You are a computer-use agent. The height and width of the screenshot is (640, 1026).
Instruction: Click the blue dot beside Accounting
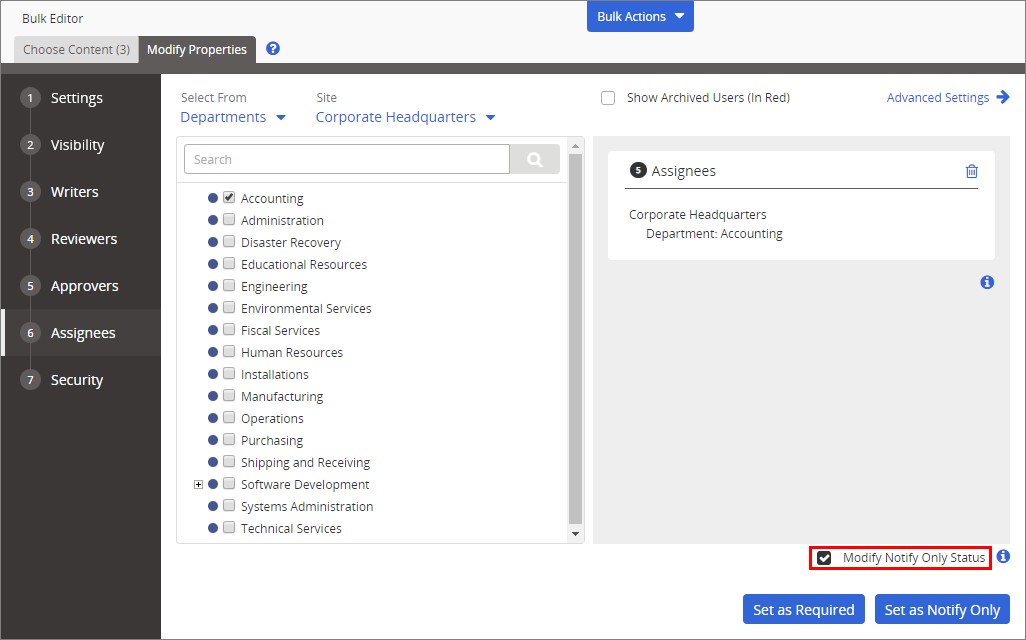(x=213, y=198)
